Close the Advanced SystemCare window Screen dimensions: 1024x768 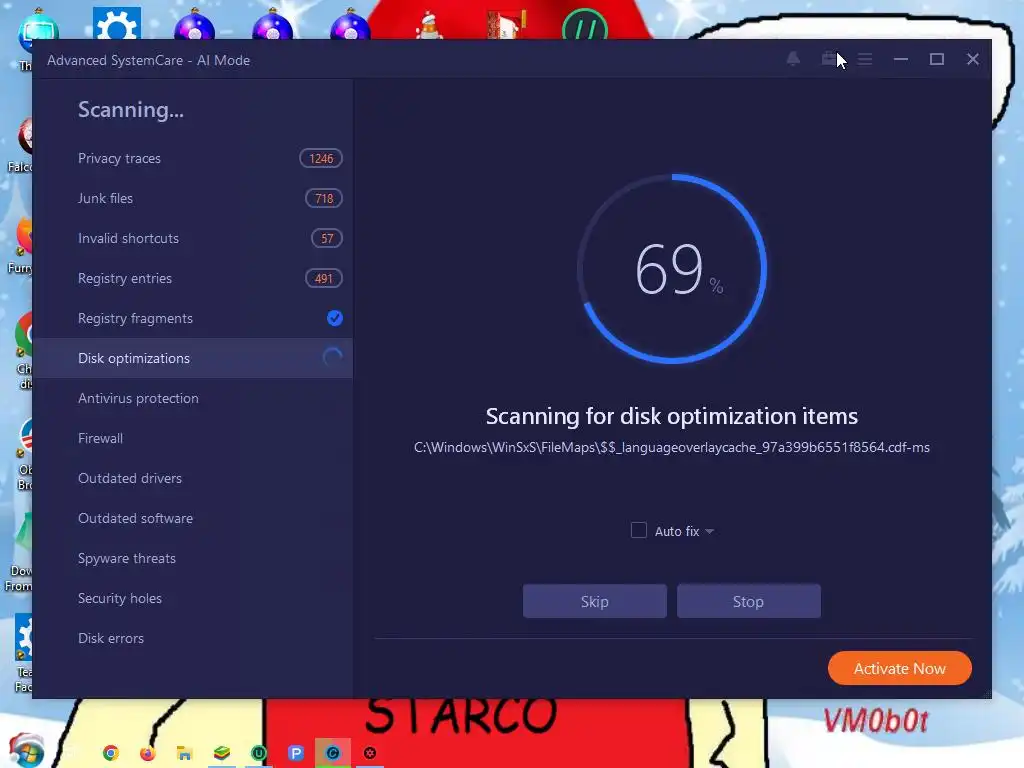click(x=972, y=59)
